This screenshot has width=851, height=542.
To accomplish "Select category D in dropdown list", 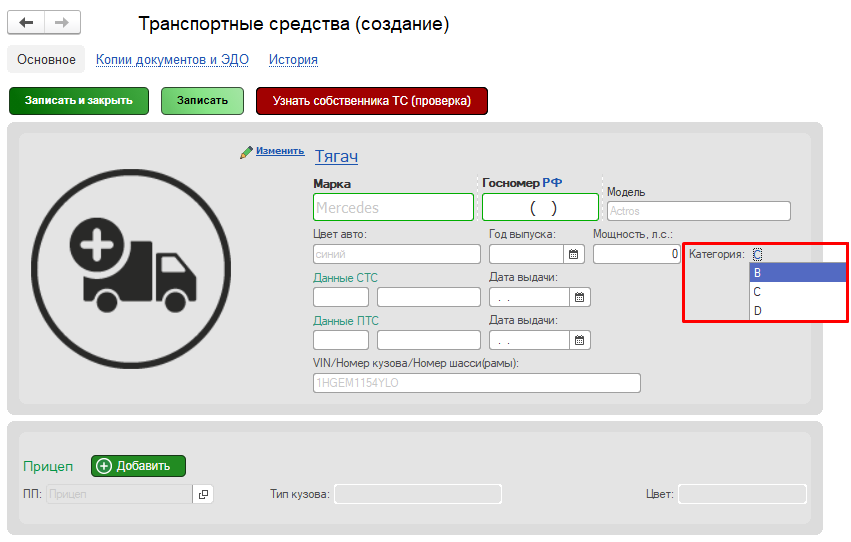I will coord(798,311).
